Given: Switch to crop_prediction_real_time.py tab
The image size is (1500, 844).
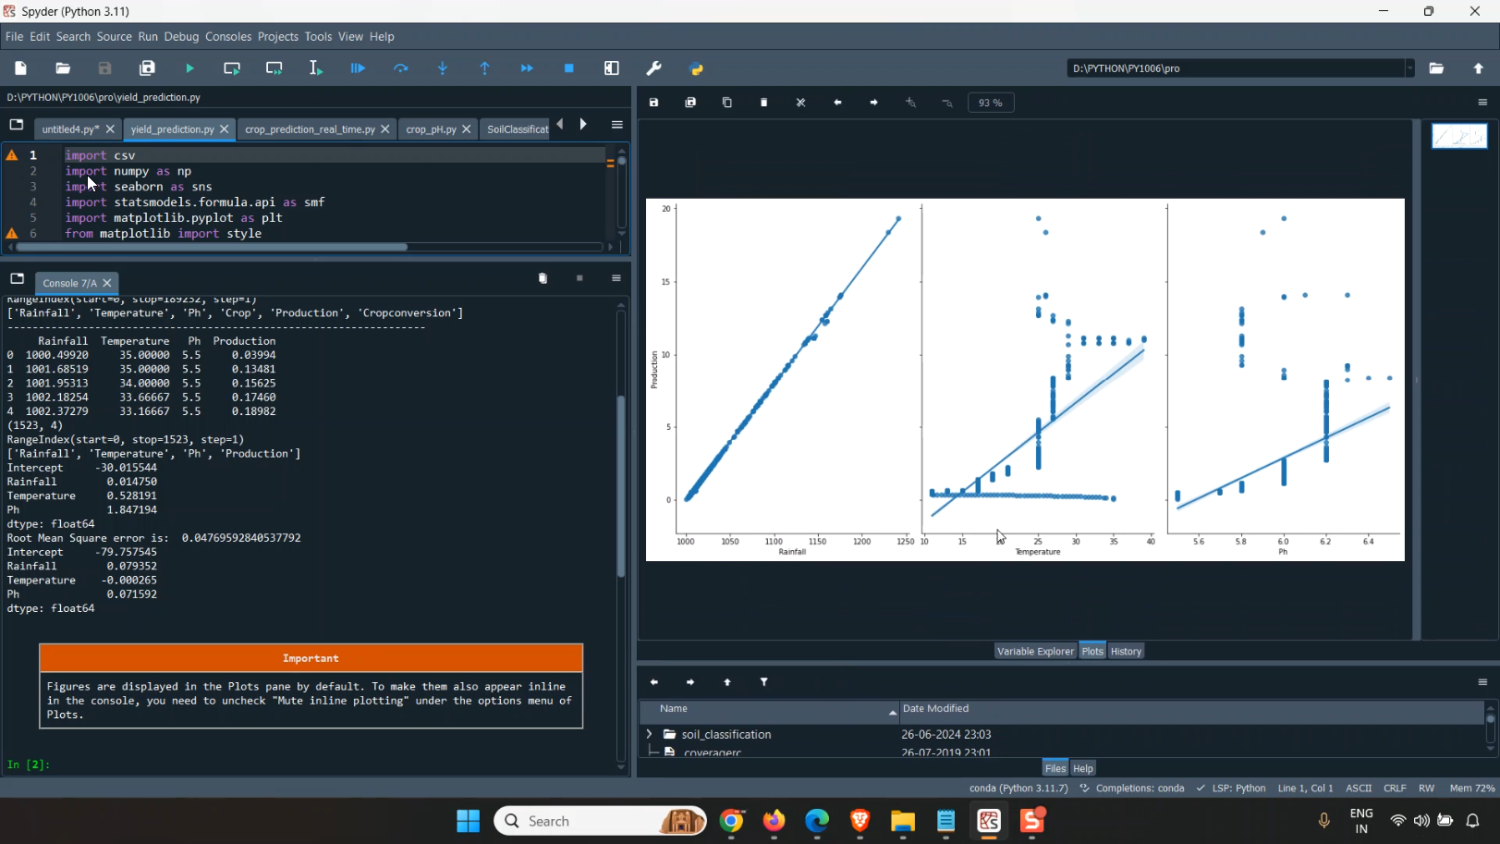Looking at the screenshot, I should [x=309, y=129].
